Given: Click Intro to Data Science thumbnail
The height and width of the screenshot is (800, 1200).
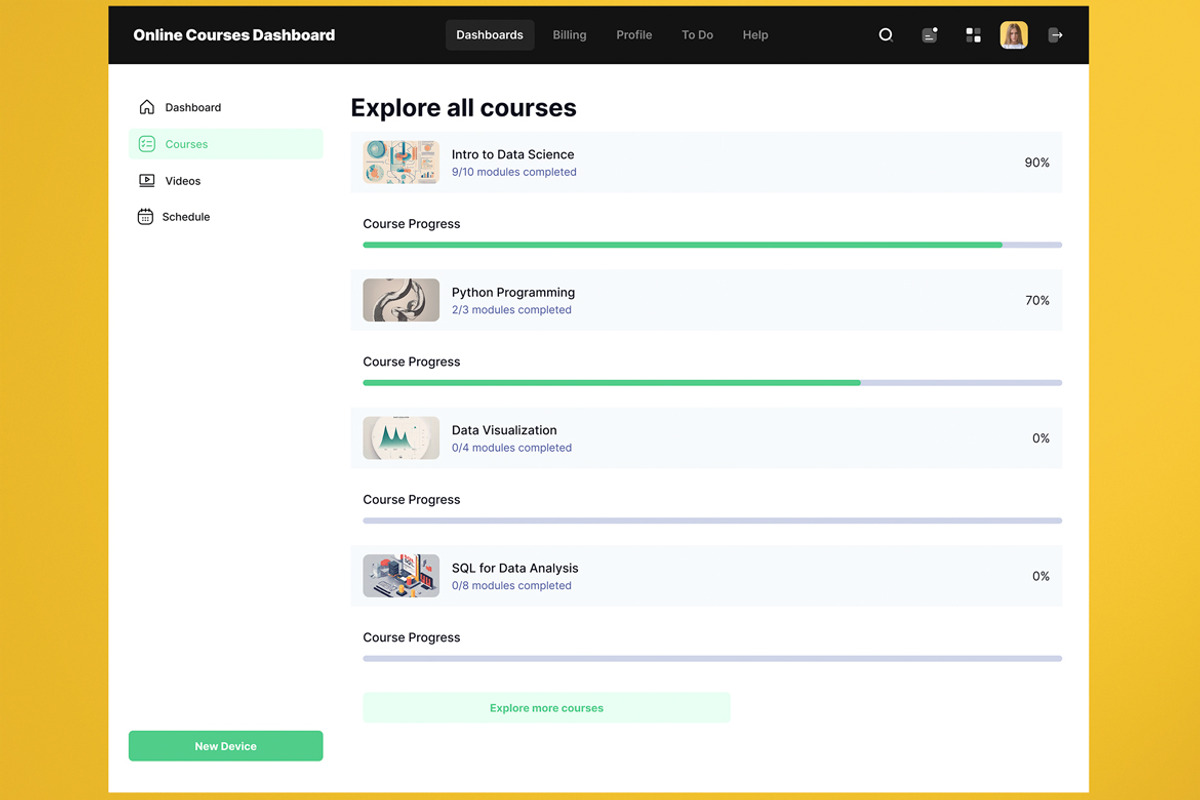Looking at the screenshot, I should (401, 162).
